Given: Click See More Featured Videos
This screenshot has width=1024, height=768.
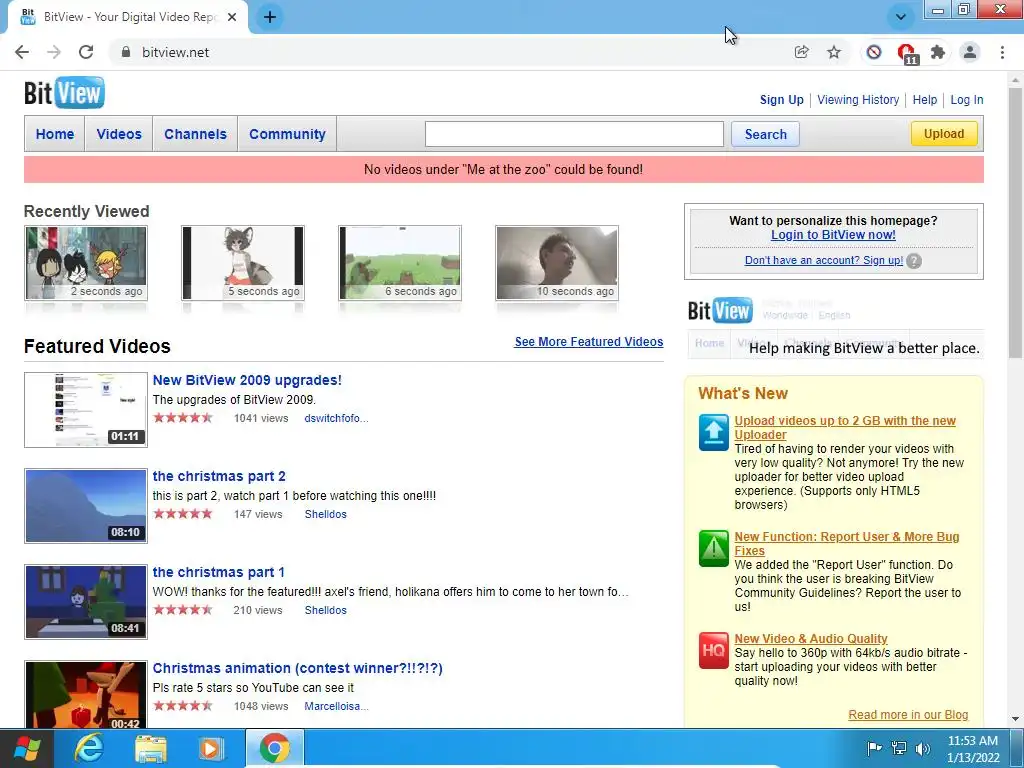Looking at the screenshot, I should click(588, 342).
